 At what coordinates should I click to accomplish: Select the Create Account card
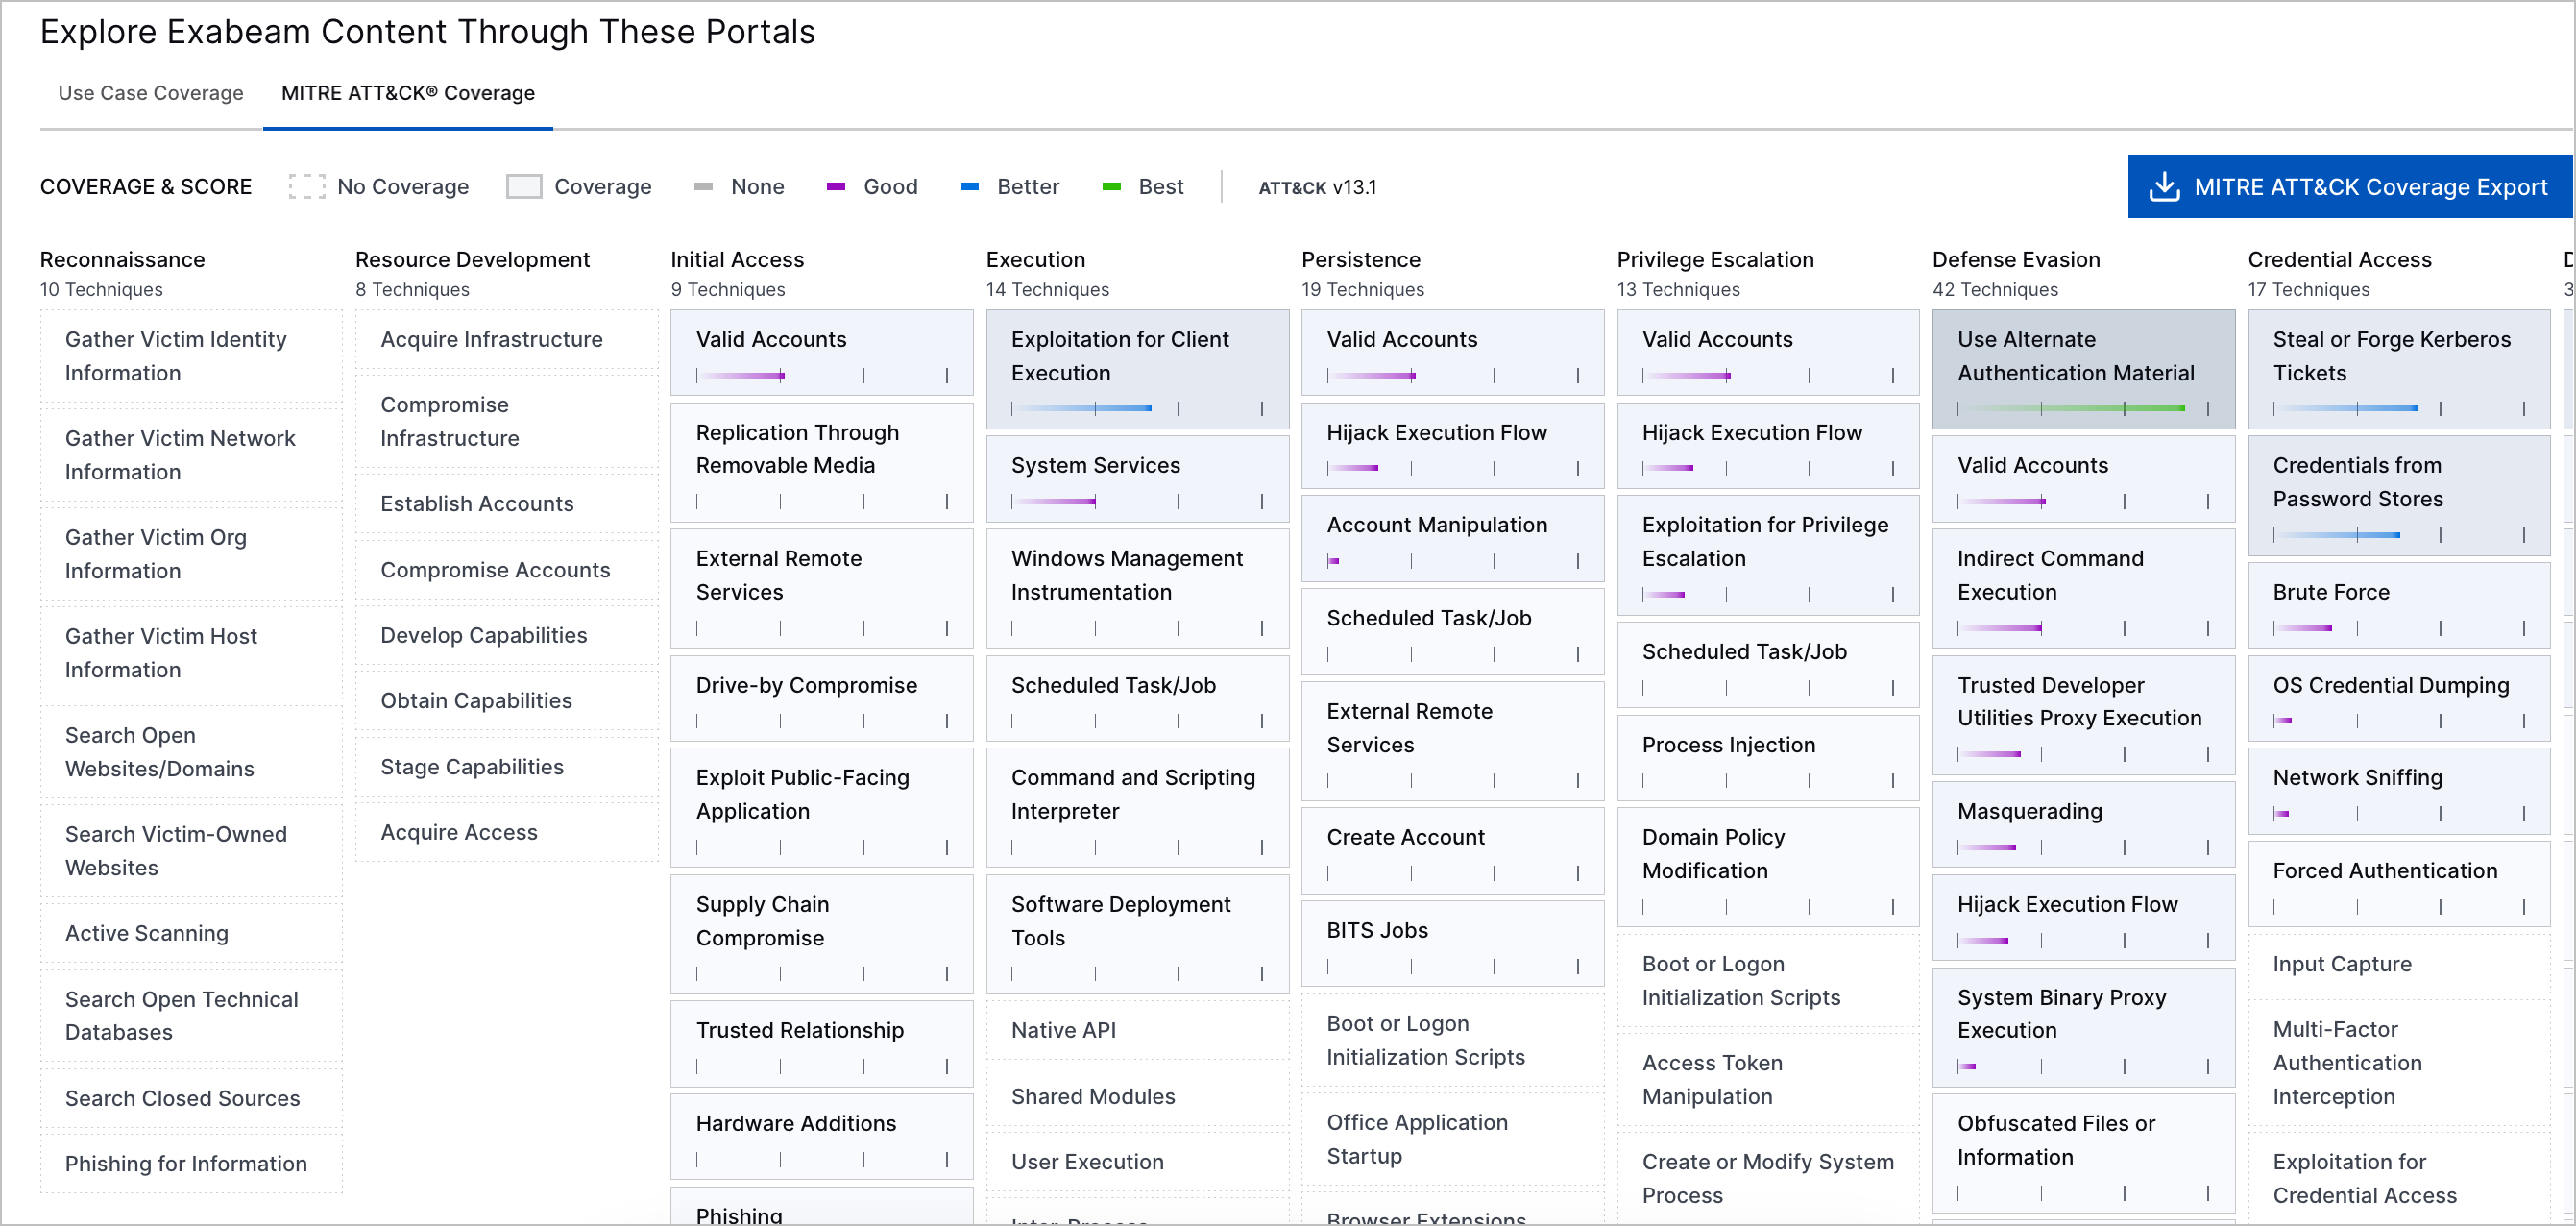(1453, 851)
